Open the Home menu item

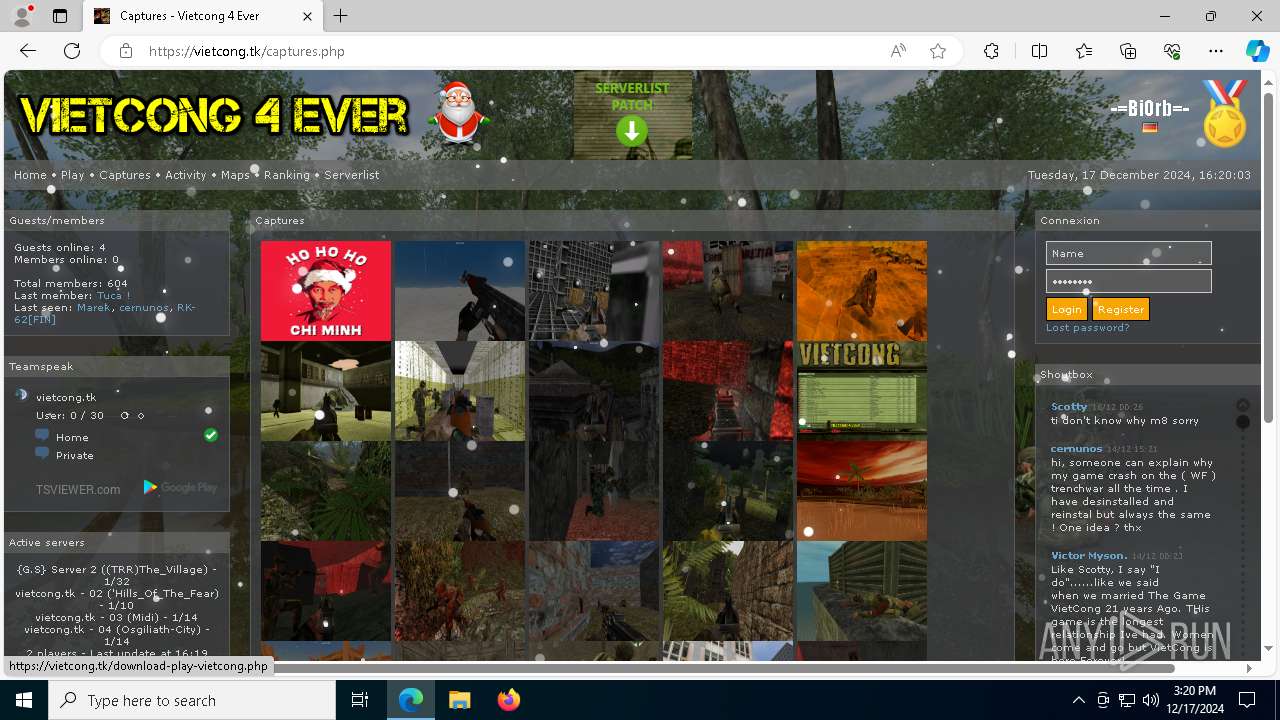point(30,175)
